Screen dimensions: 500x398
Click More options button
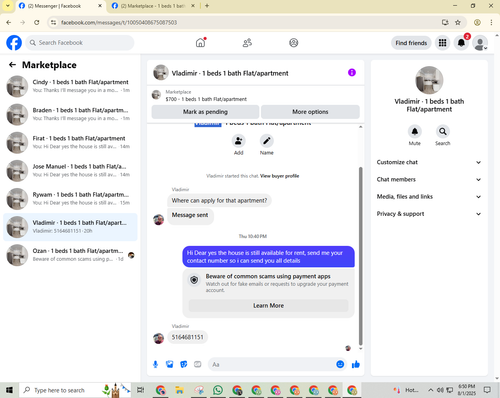(x=310, y=112)
